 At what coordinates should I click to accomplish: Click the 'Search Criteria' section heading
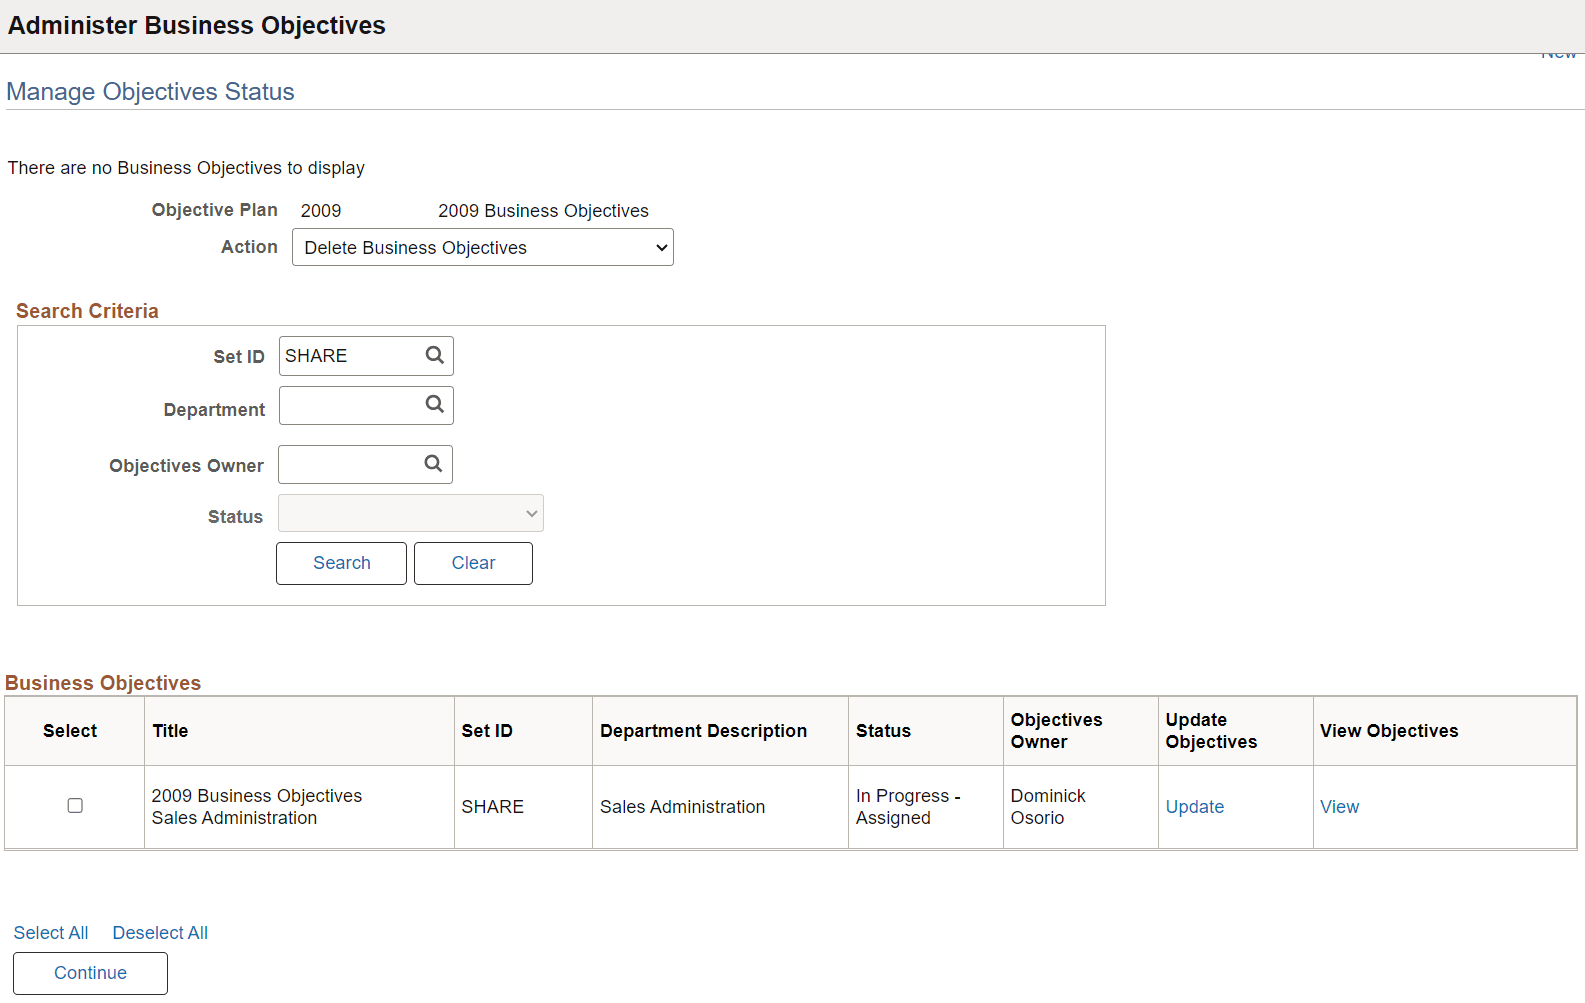point(87,311)
